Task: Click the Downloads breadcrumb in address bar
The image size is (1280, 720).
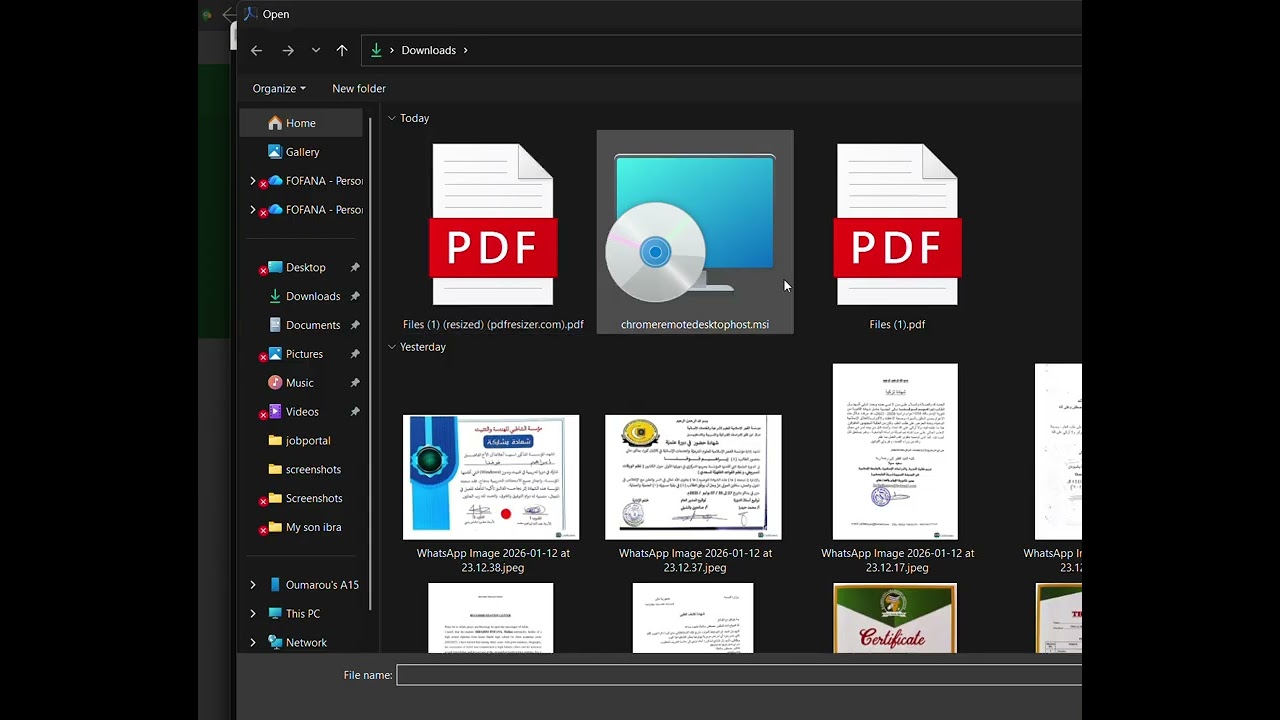Action: coord(428,50)
